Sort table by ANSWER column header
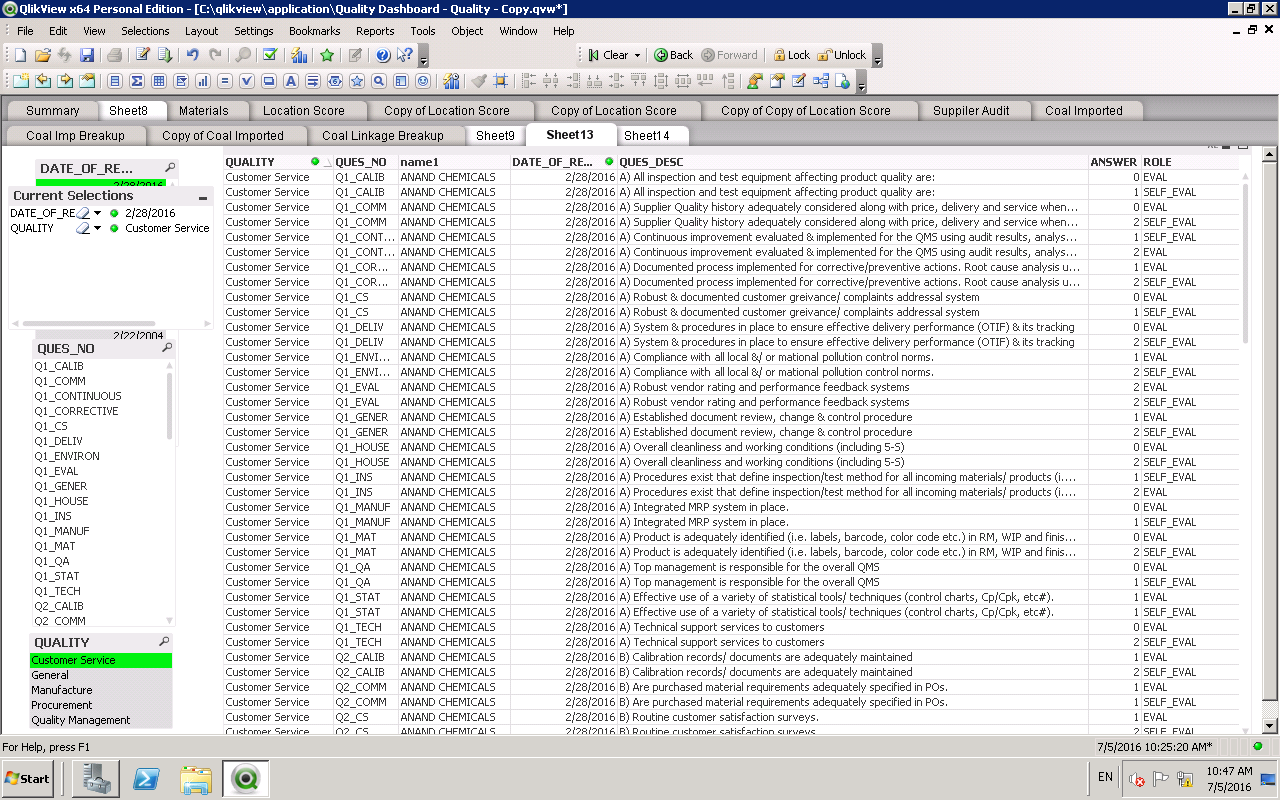The width and height of the screenshot is (1280, 800). tap(1114, 162)
